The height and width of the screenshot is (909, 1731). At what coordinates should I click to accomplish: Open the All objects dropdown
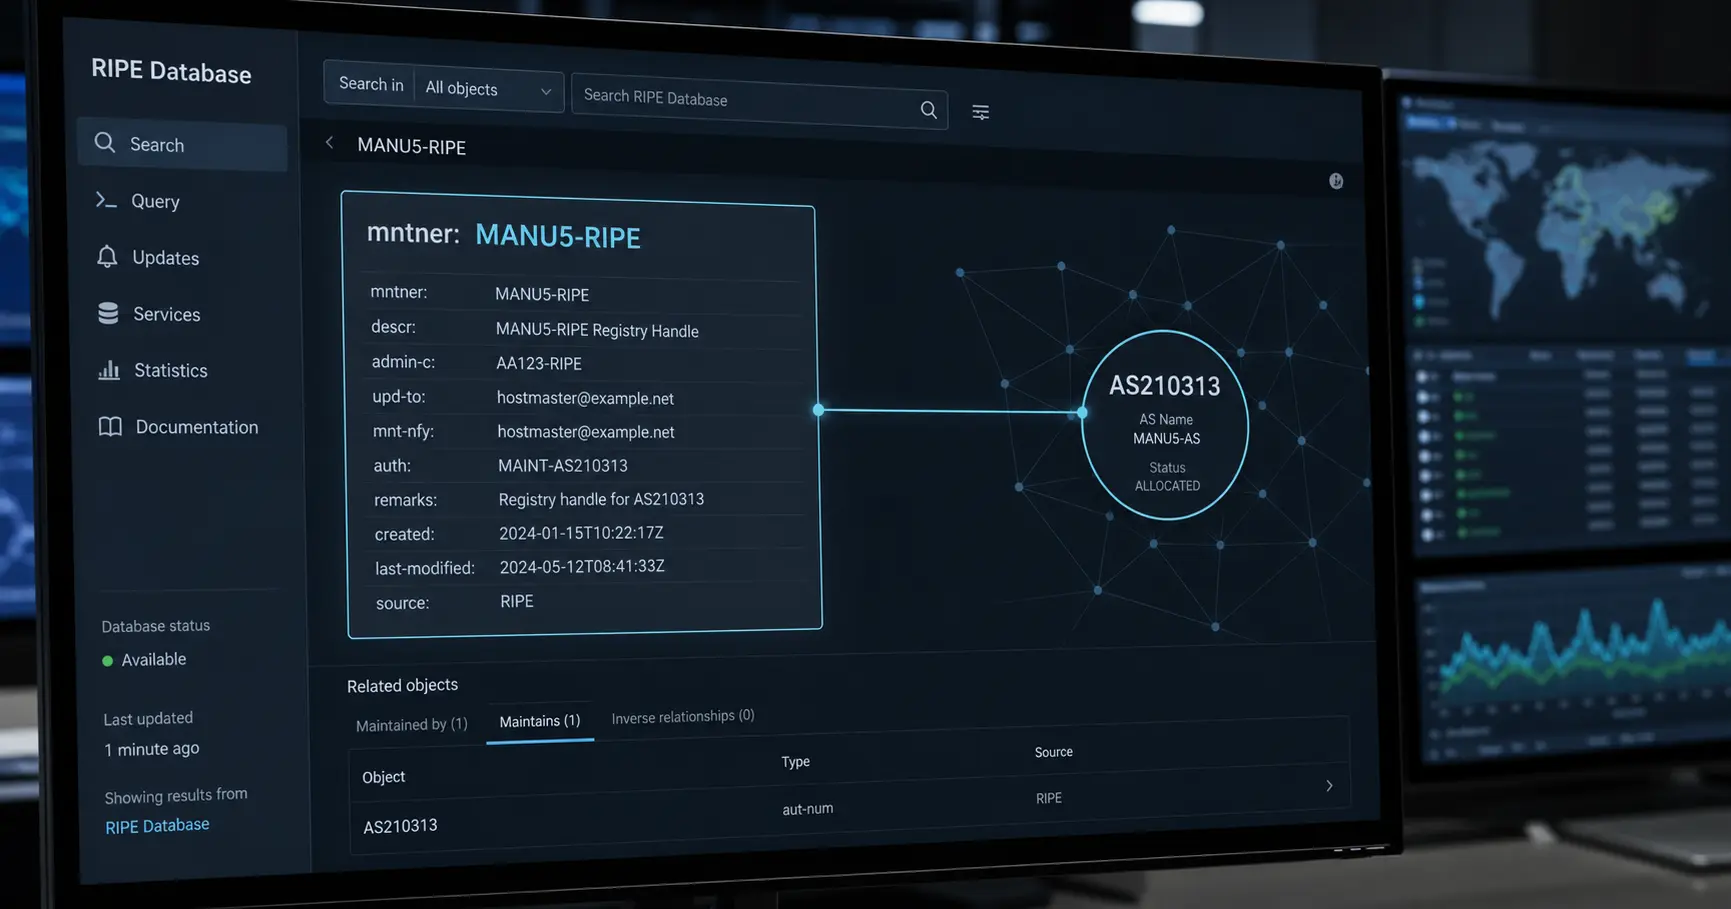(x=489, y=89)
